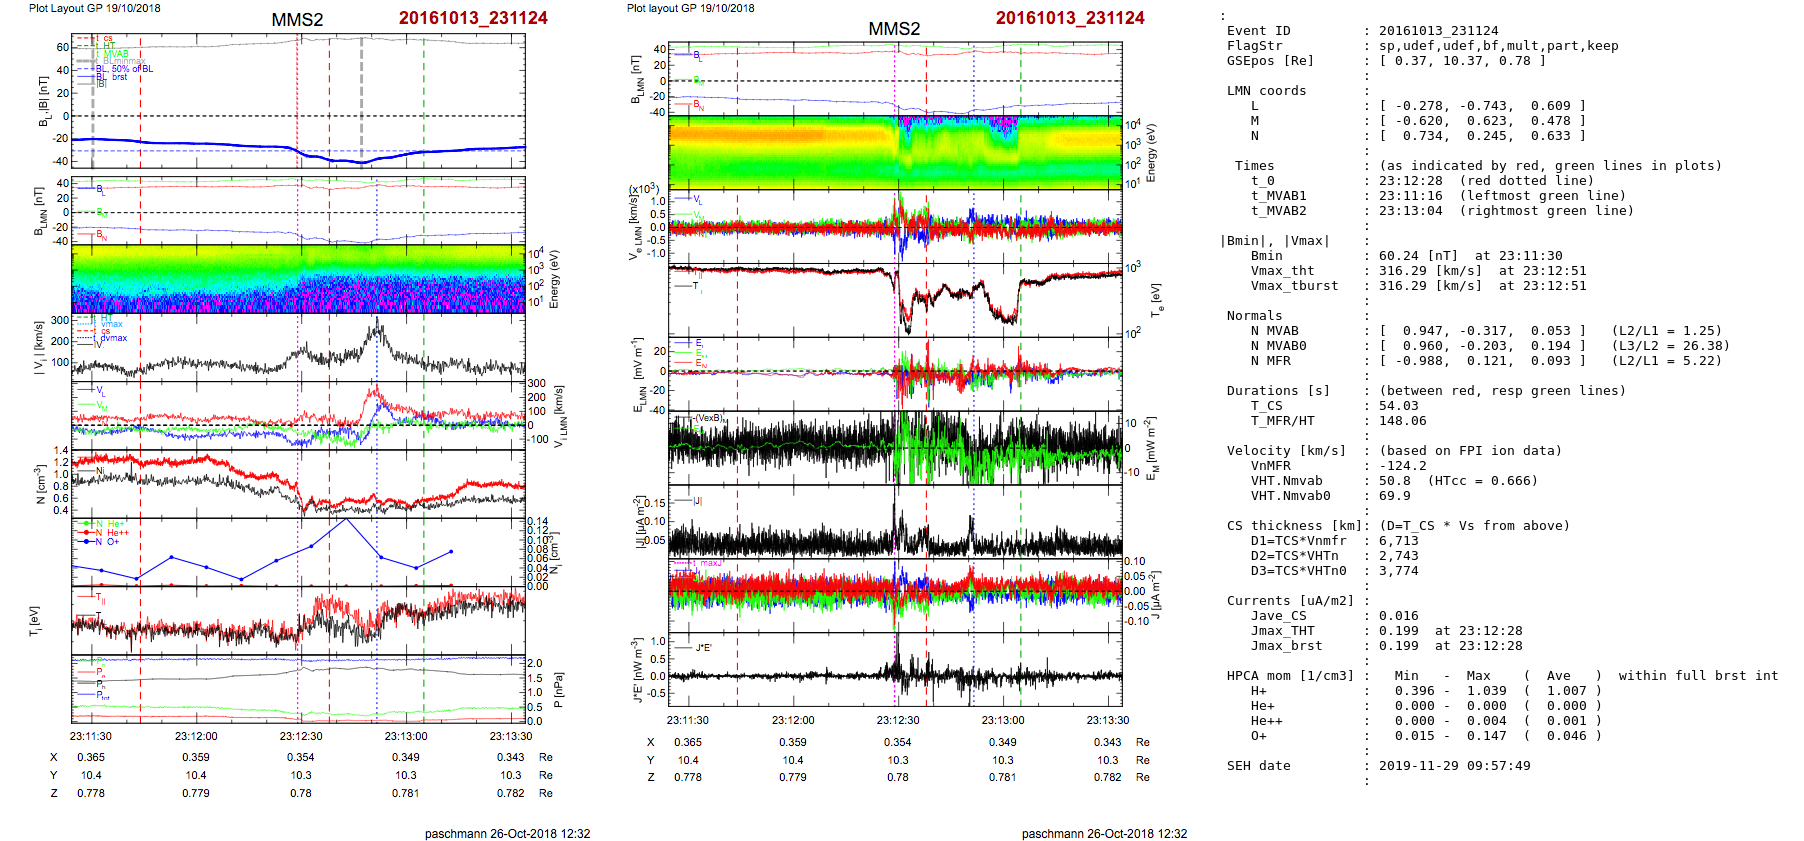Click the red 20161013_231124 heading on the right plot
This screenshot has width=1804, height=841.
1069,18
